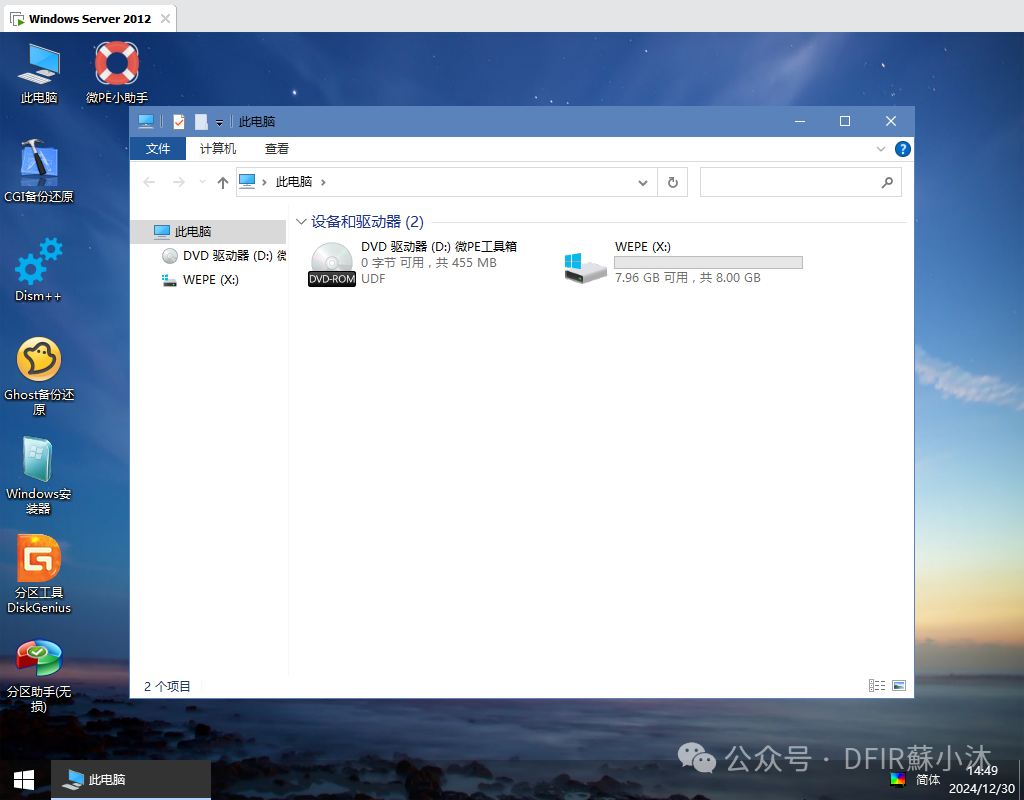1024x800 pixels.
Task: Click DVD 驱动器 (D:) 微PE工具箱 label
Action: point(439,246)
